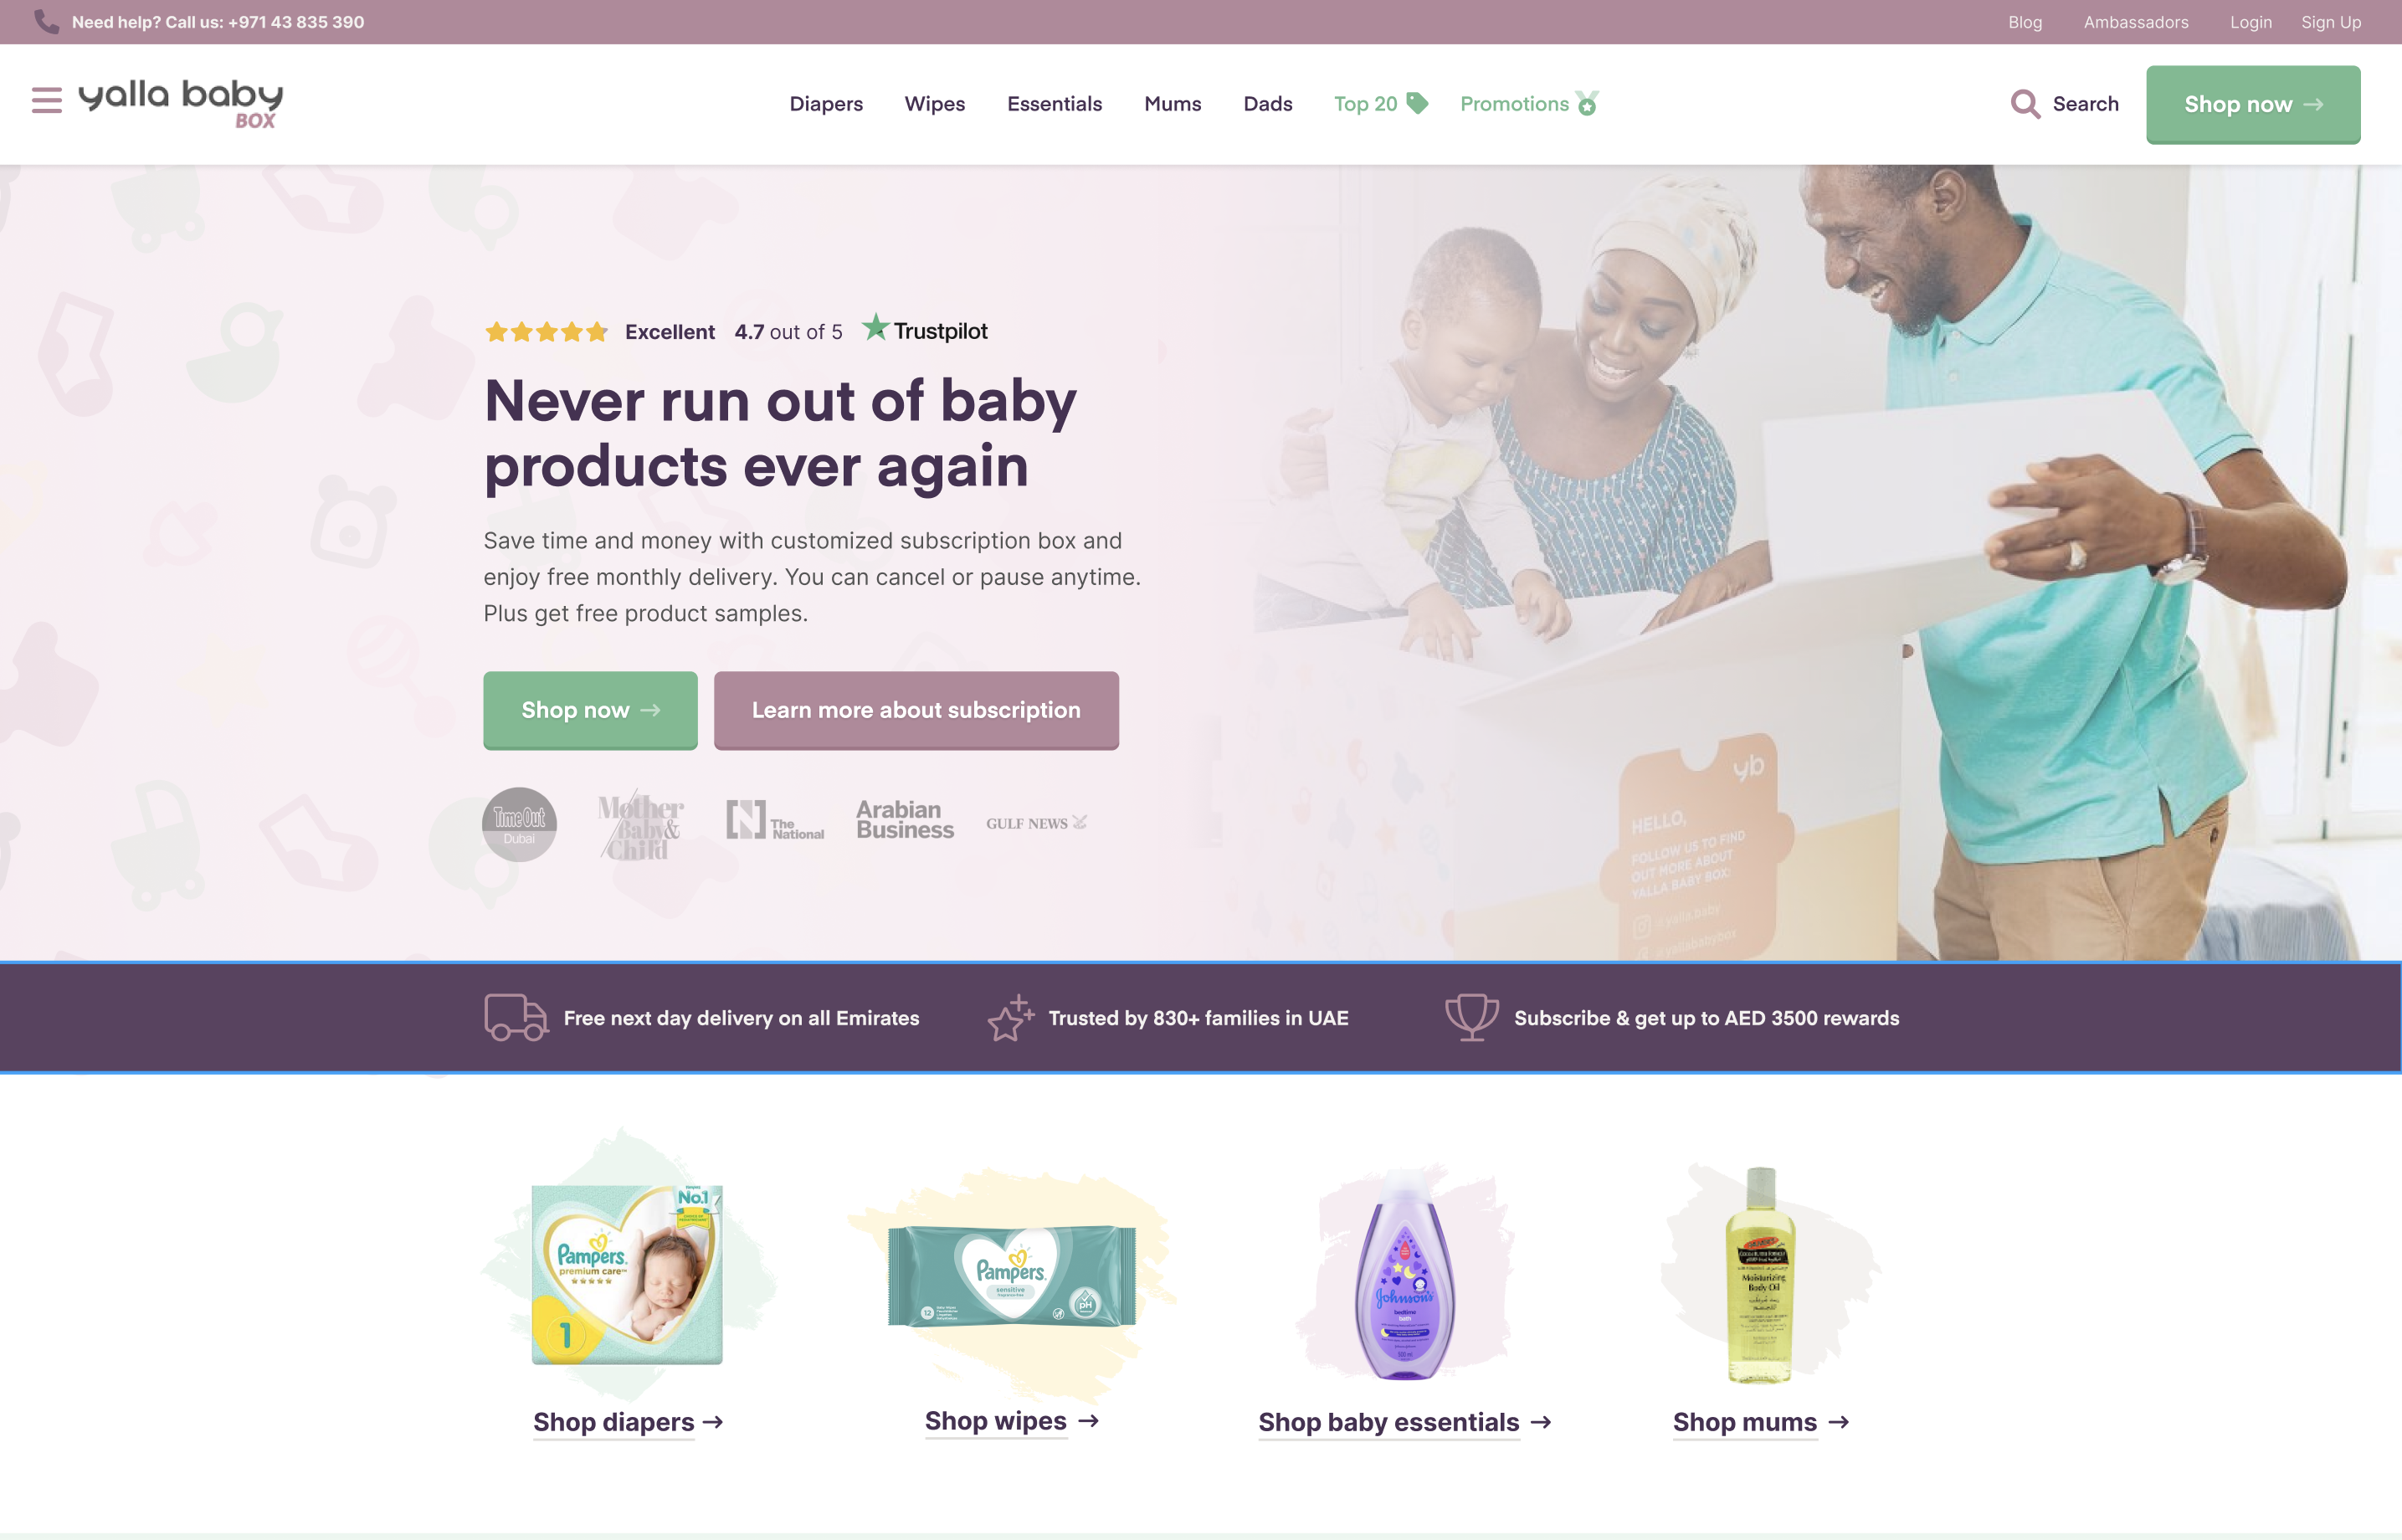Open the Essentials navigation item
Screen dimensions: 2402x1540
click(1054, 104)
